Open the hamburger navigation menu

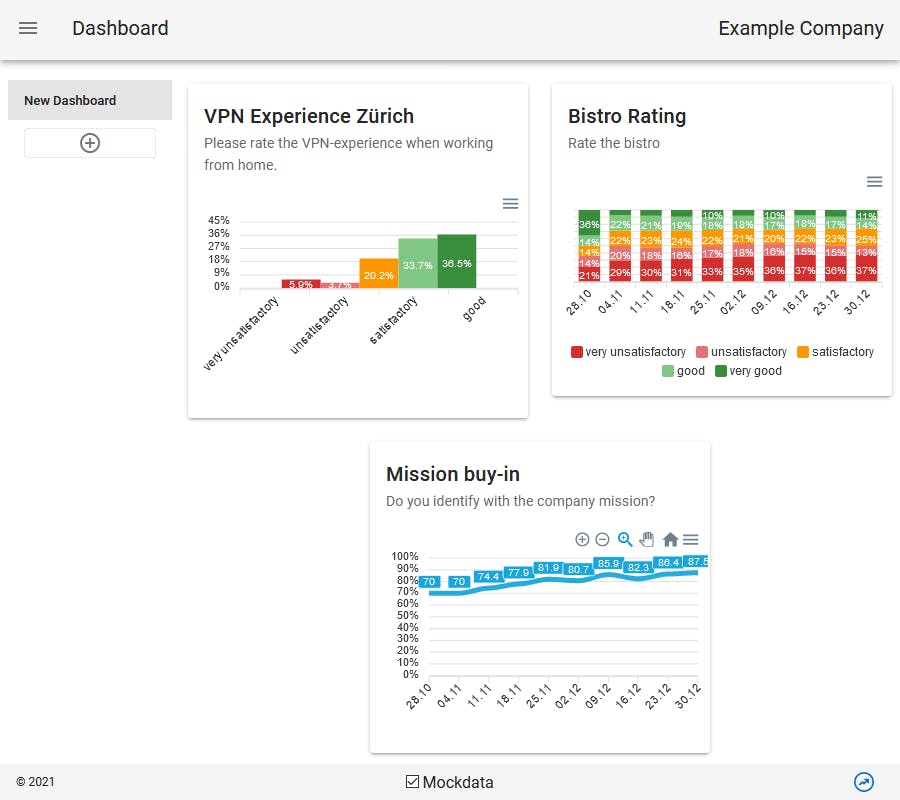click(28, 28)
